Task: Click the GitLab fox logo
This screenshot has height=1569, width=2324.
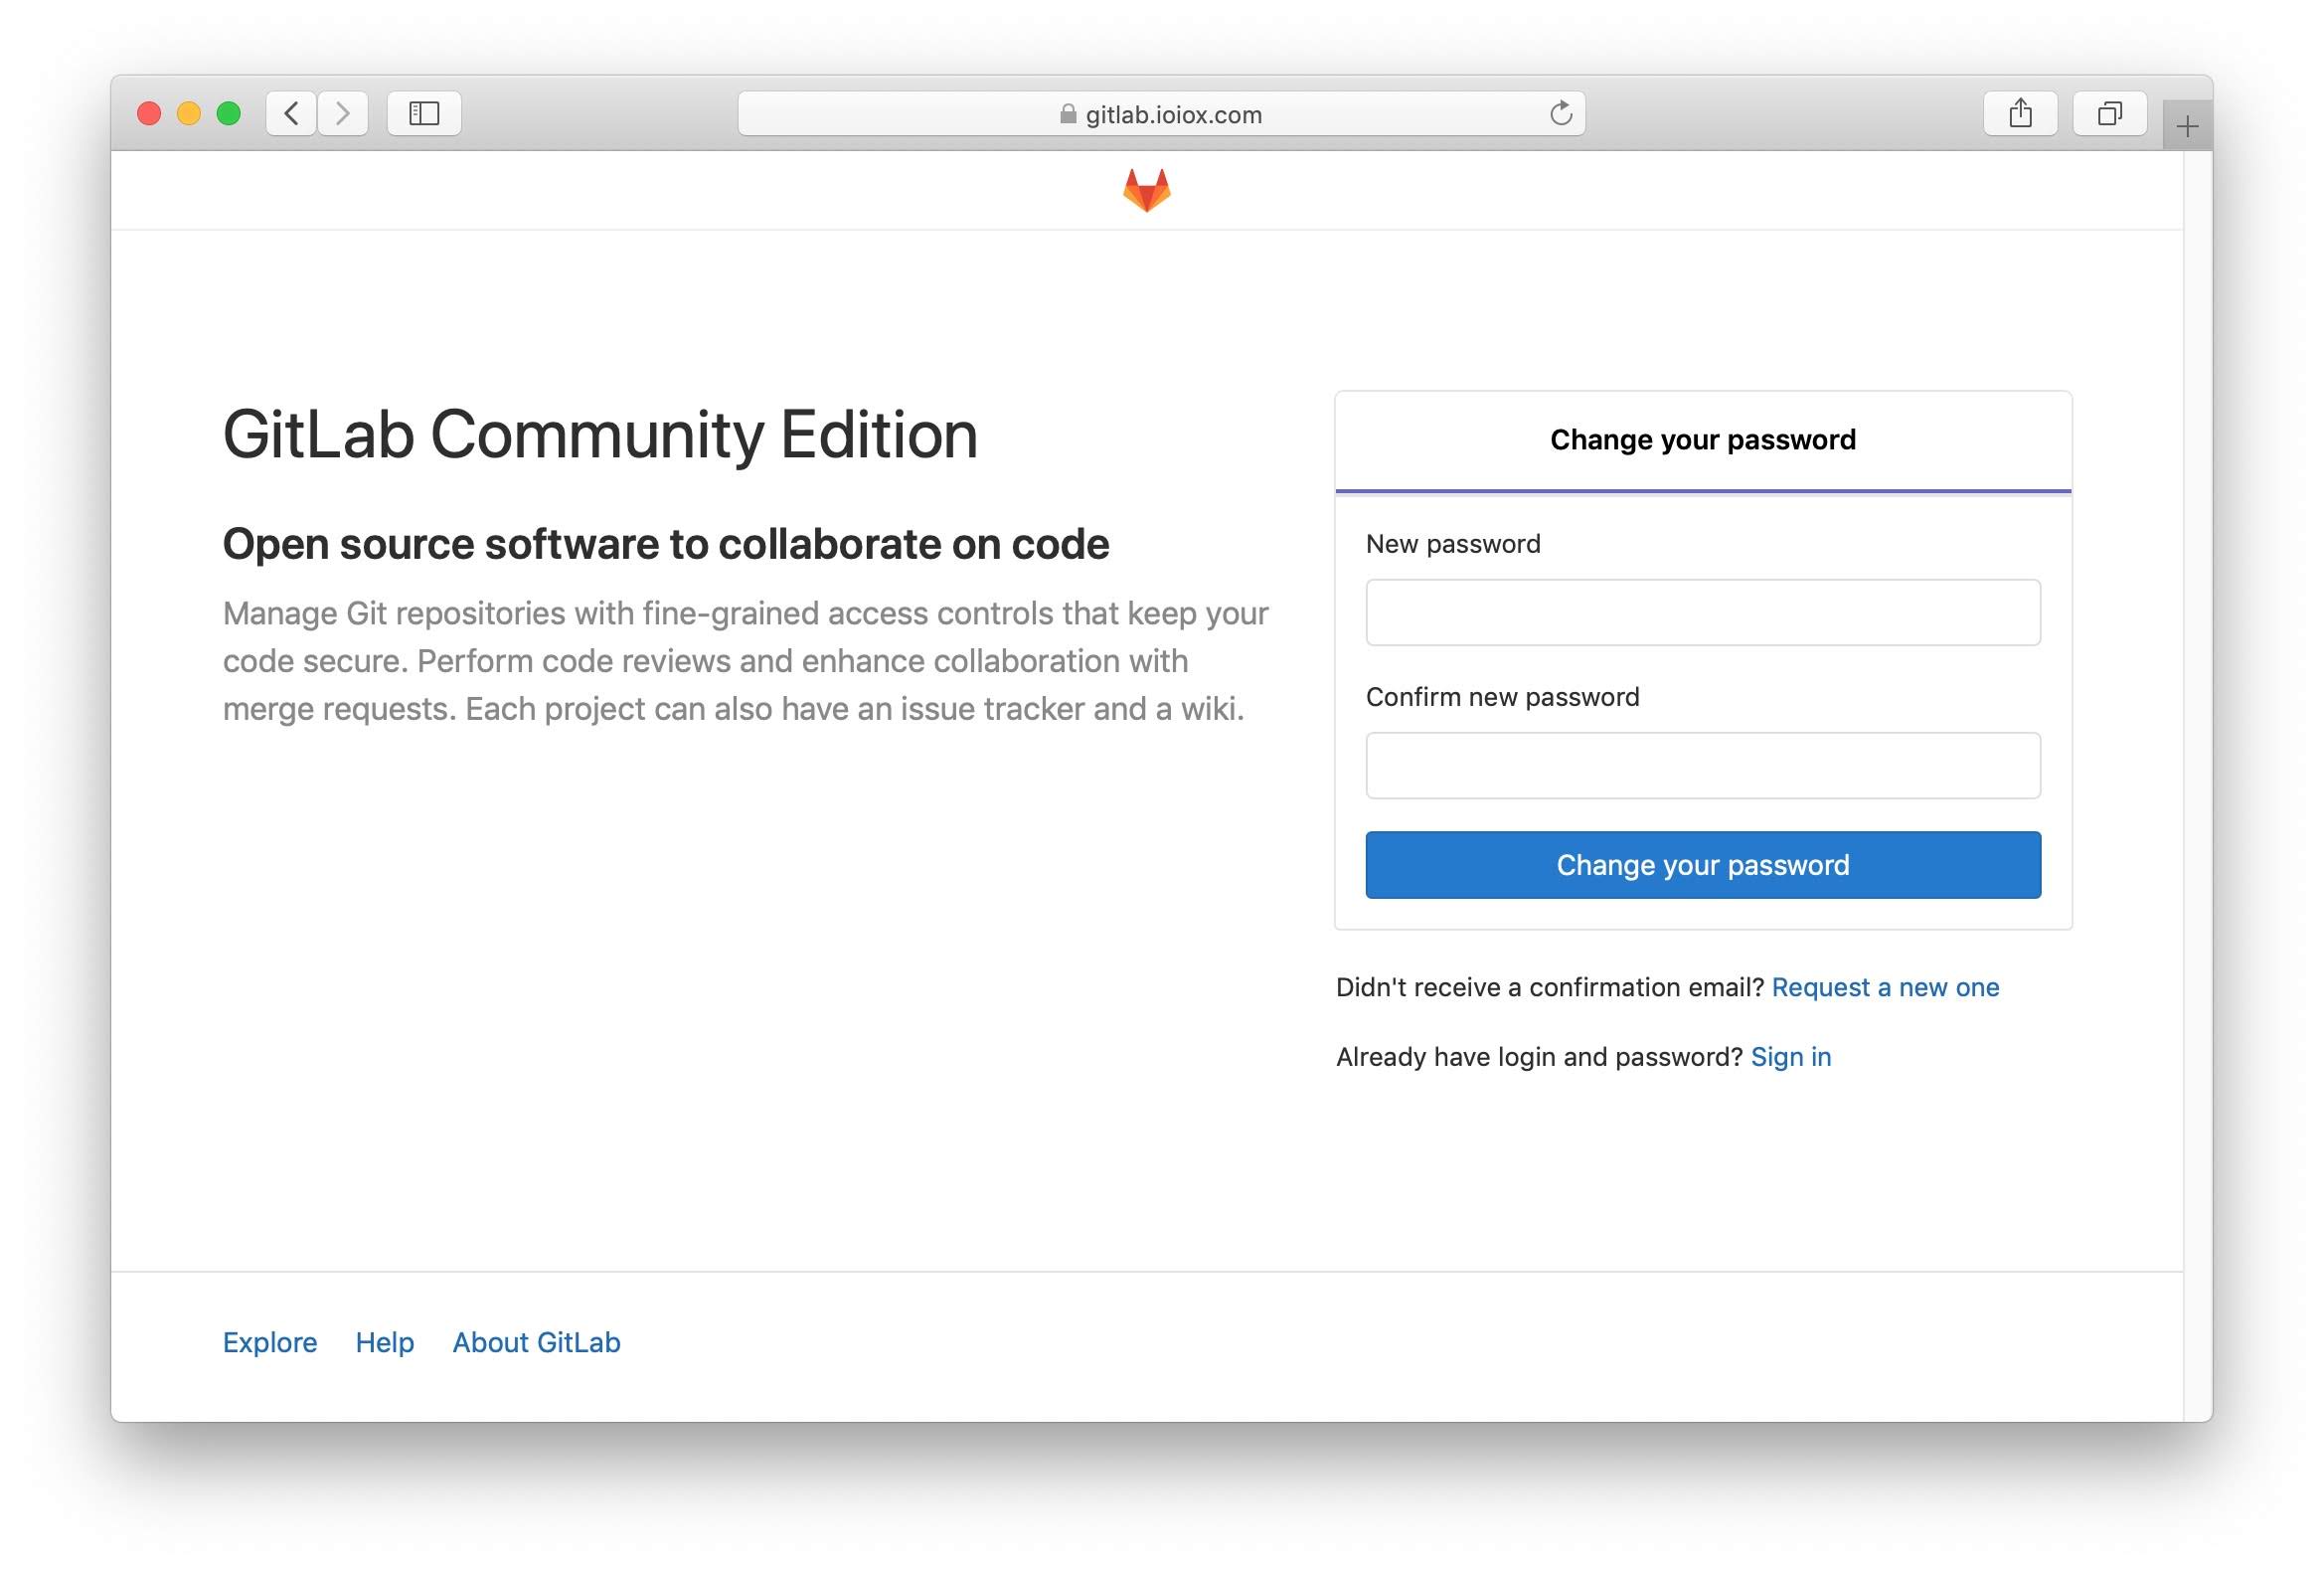Action: [x=1146, y=190]
